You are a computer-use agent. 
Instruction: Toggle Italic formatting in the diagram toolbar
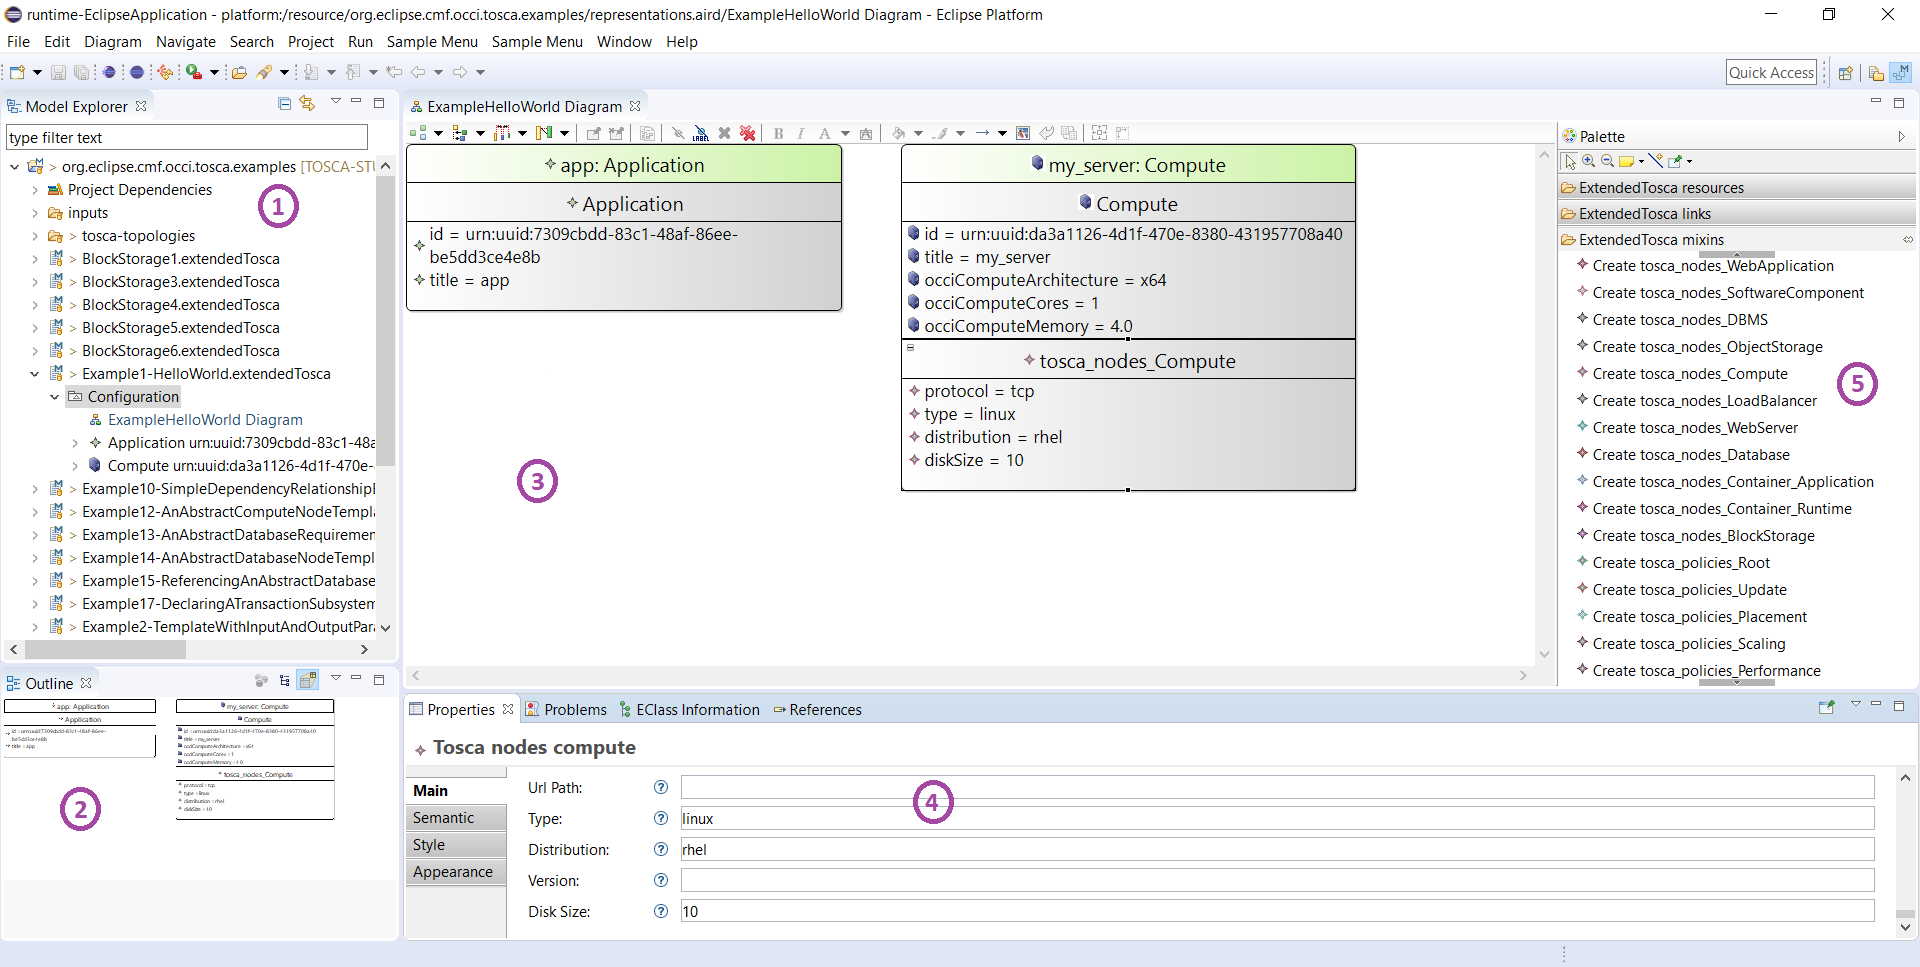(x=801, y=133)
